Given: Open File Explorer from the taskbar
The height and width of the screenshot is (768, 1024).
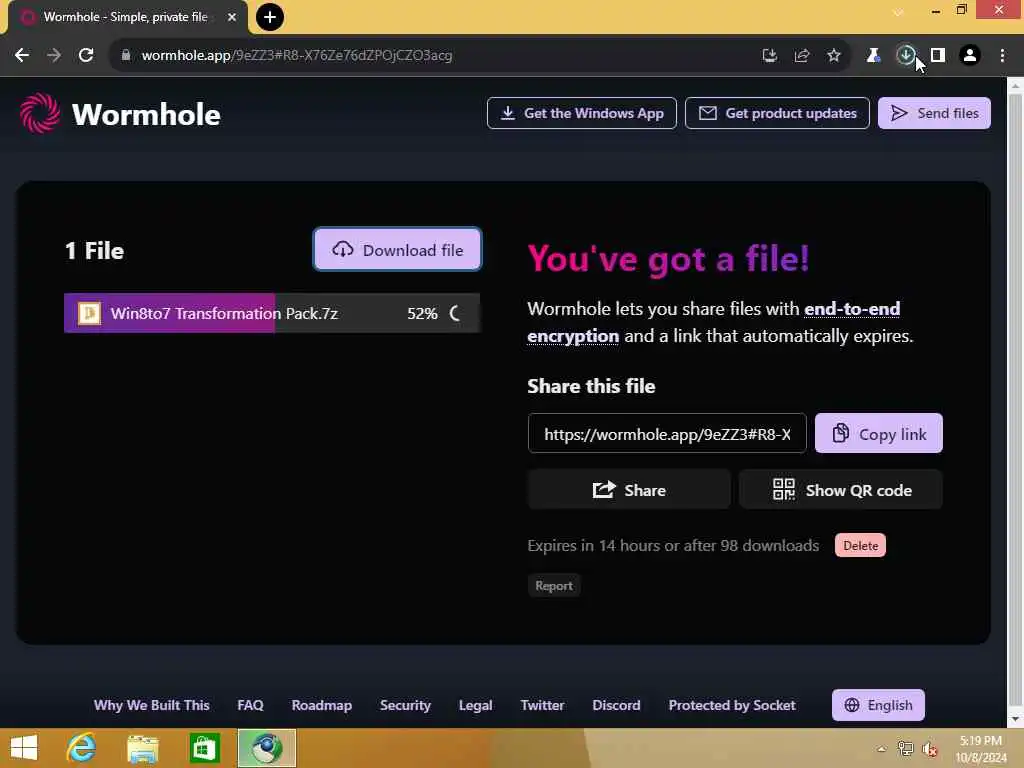Looking at the screenshot, I should pos(142,748).
